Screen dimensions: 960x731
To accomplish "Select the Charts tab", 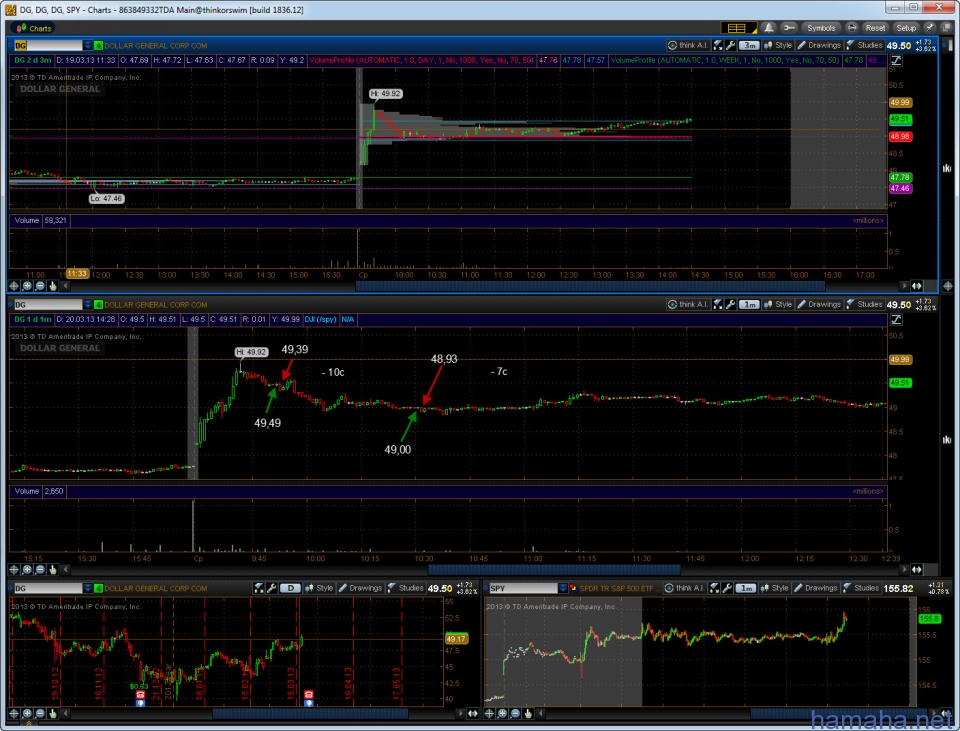I will (x=33, y=28).
